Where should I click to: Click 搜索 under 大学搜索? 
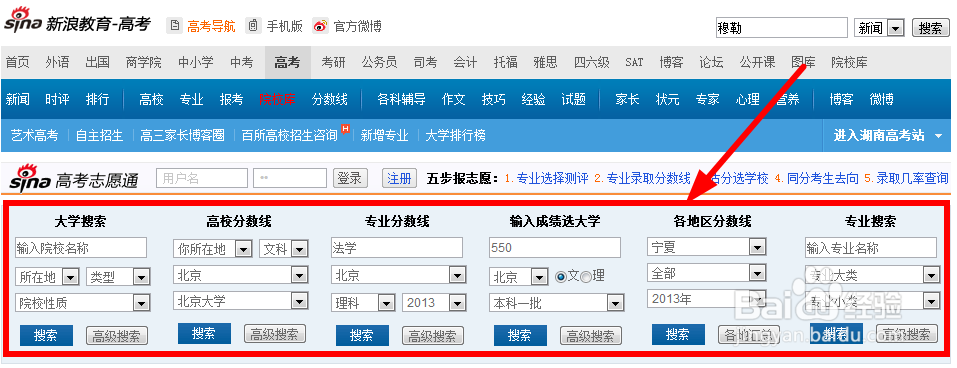46,335
